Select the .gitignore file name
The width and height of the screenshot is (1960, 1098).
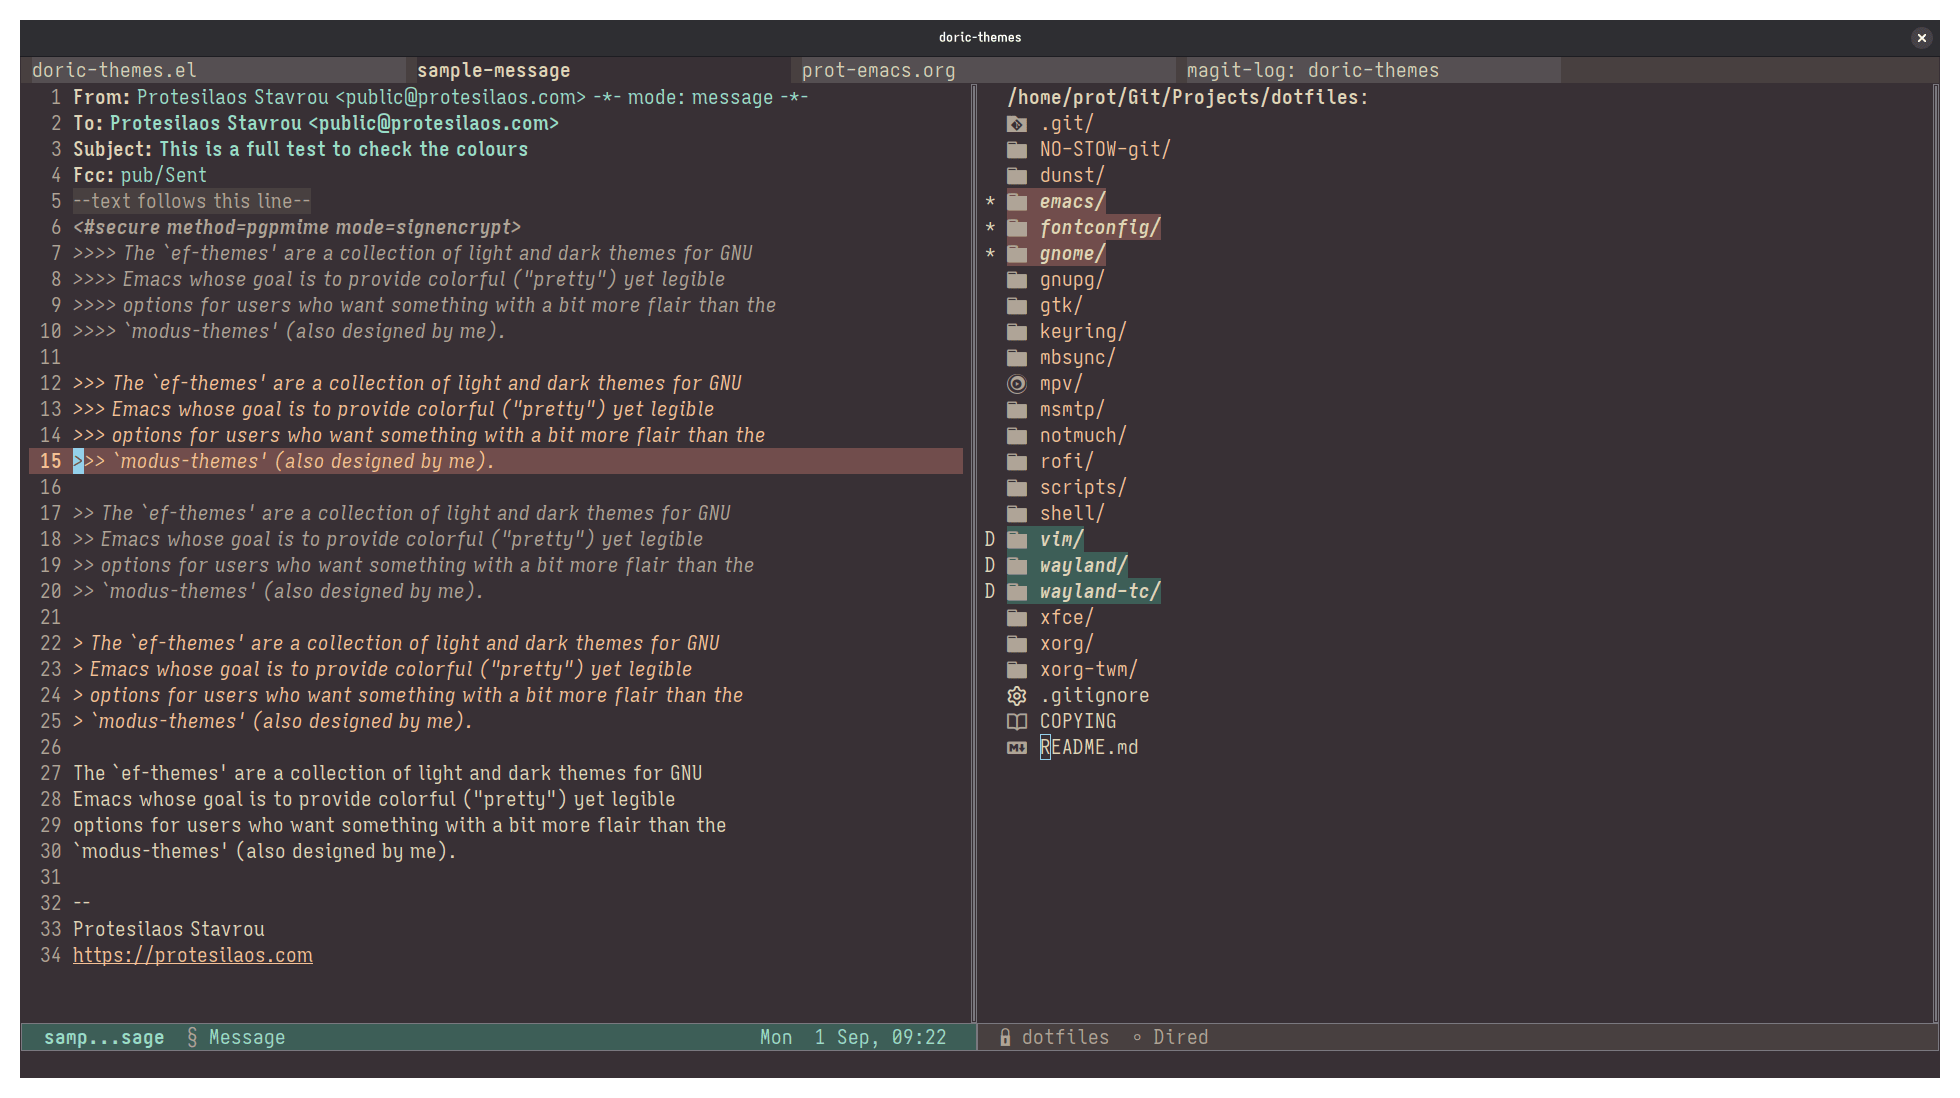(1094, 696)
